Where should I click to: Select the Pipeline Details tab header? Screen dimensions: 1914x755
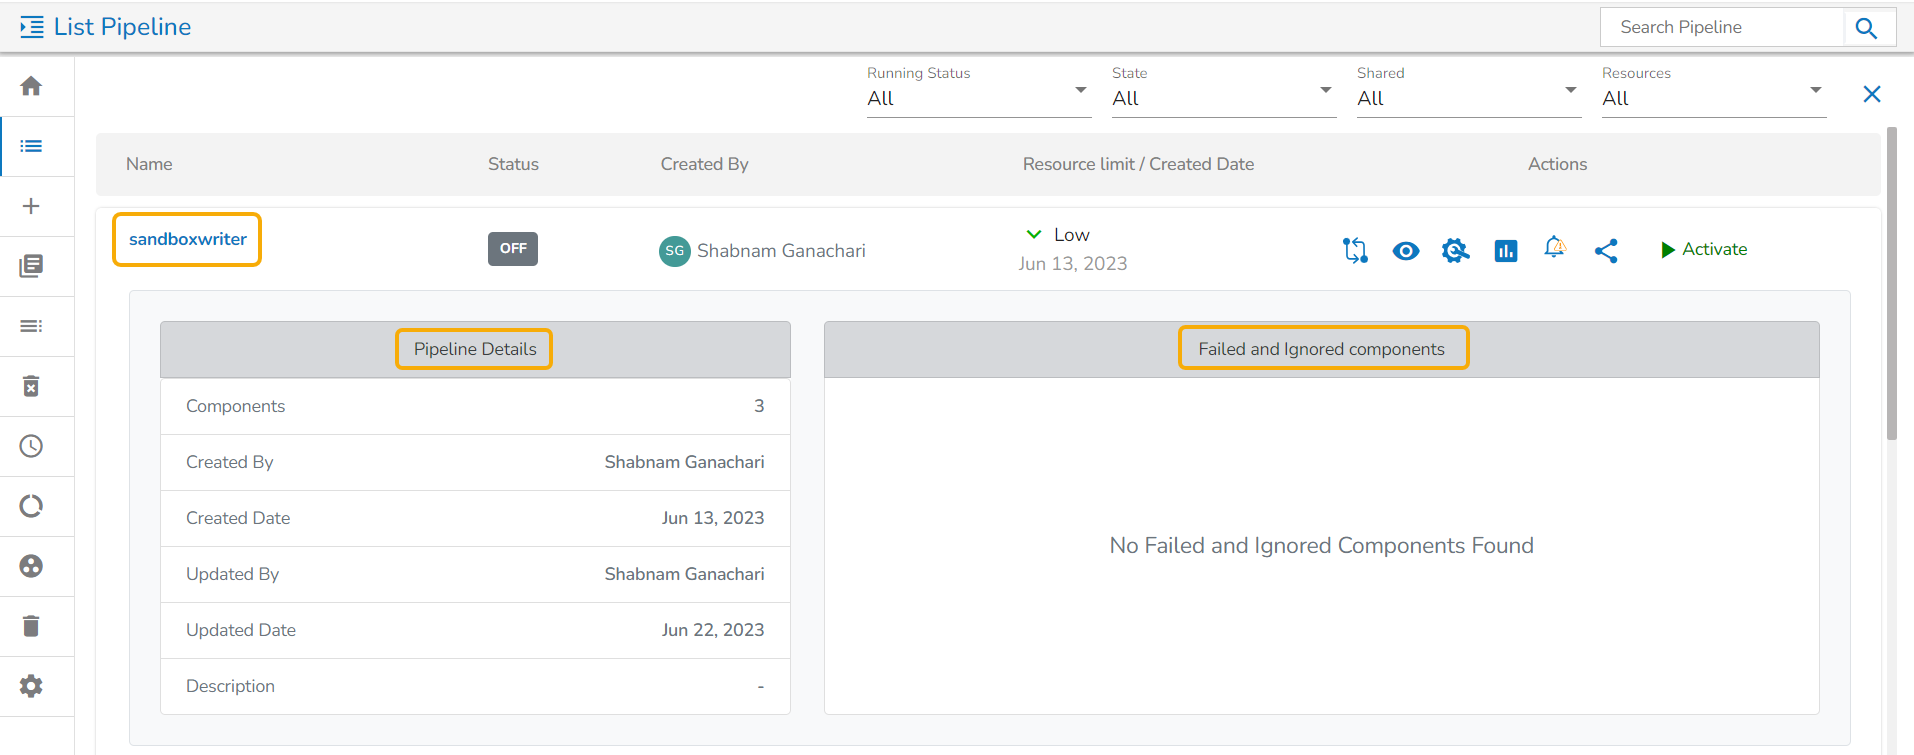click(x=474, y=349)
